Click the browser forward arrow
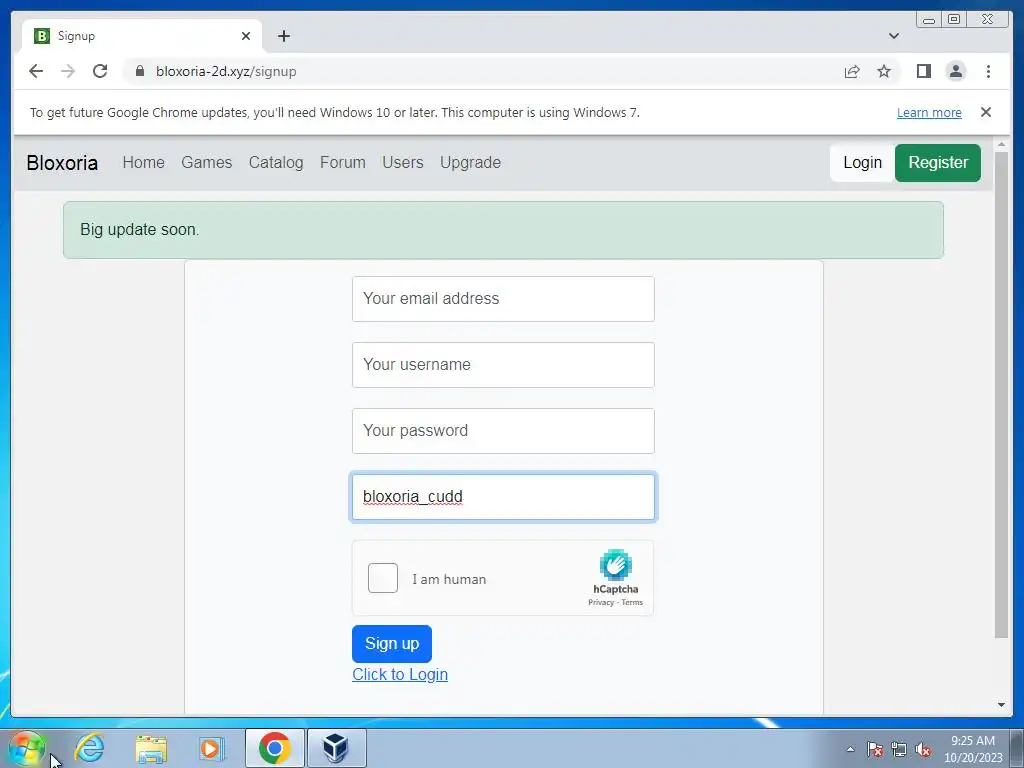This screenshot has width=1024, height=768. tap(68, 71)
